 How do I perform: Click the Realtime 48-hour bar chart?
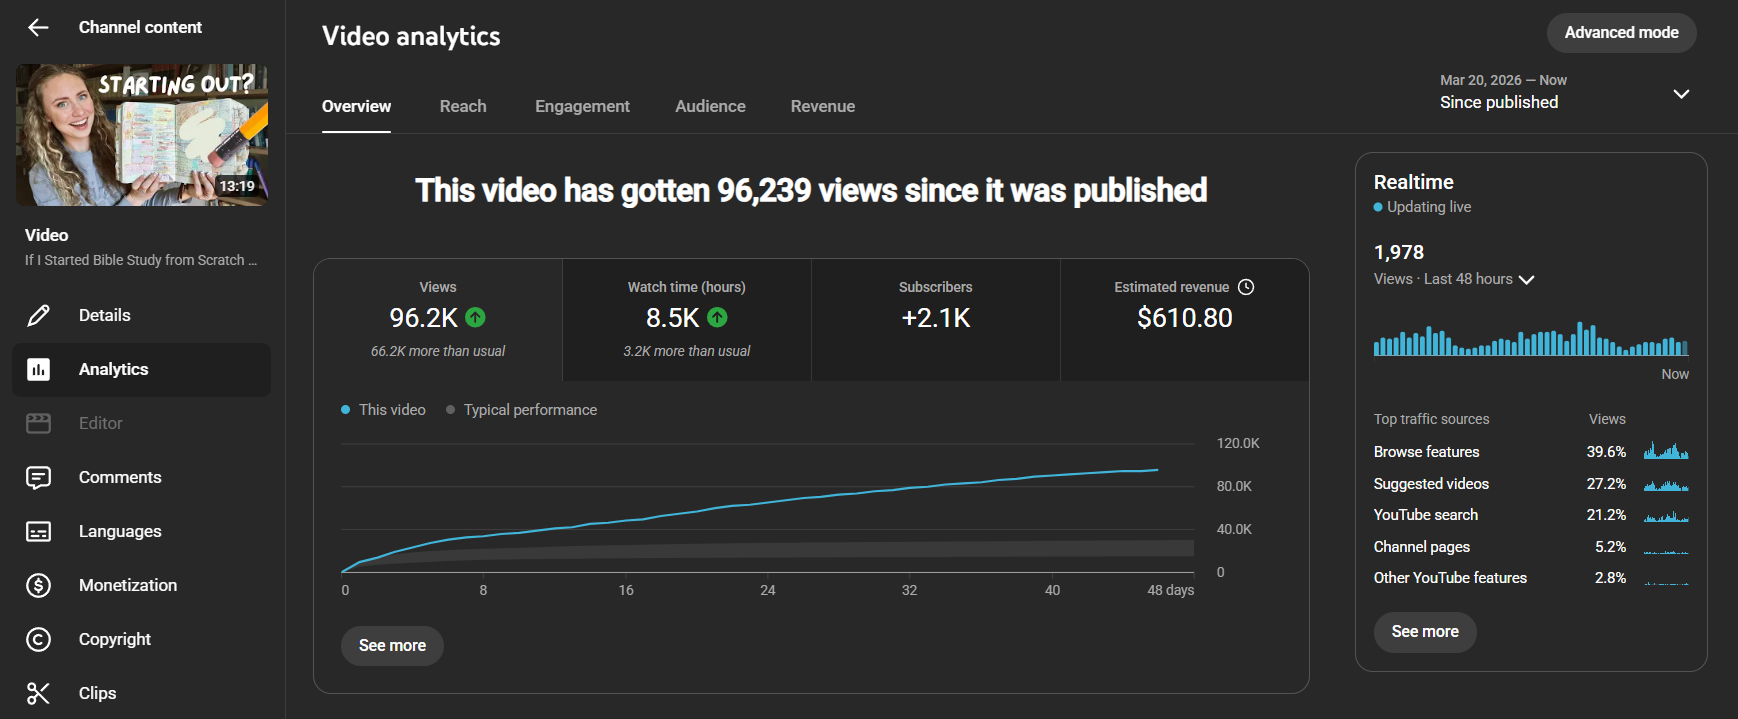click(x=1531, y=339)
